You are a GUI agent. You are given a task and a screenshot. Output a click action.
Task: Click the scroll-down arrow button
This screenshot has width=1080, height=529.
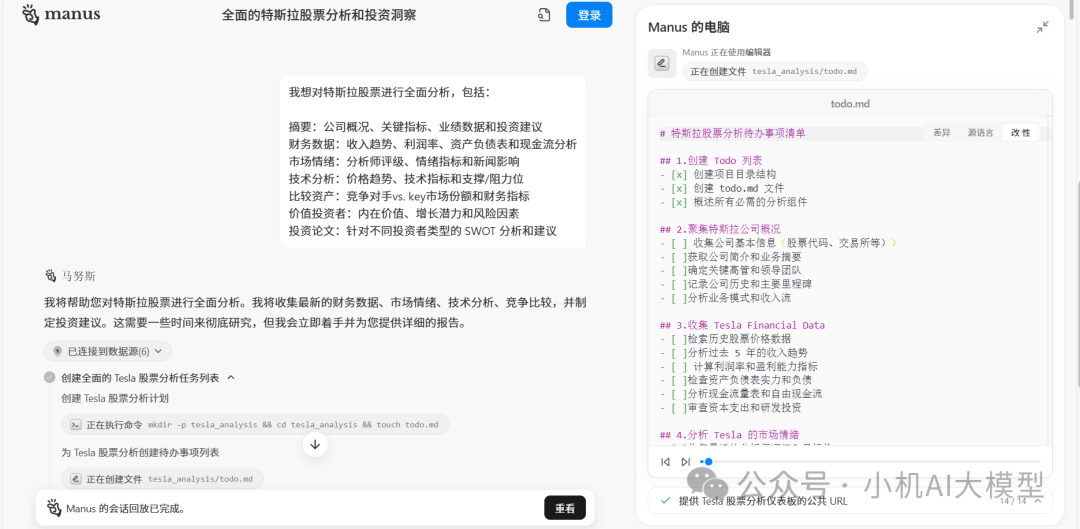315,444
